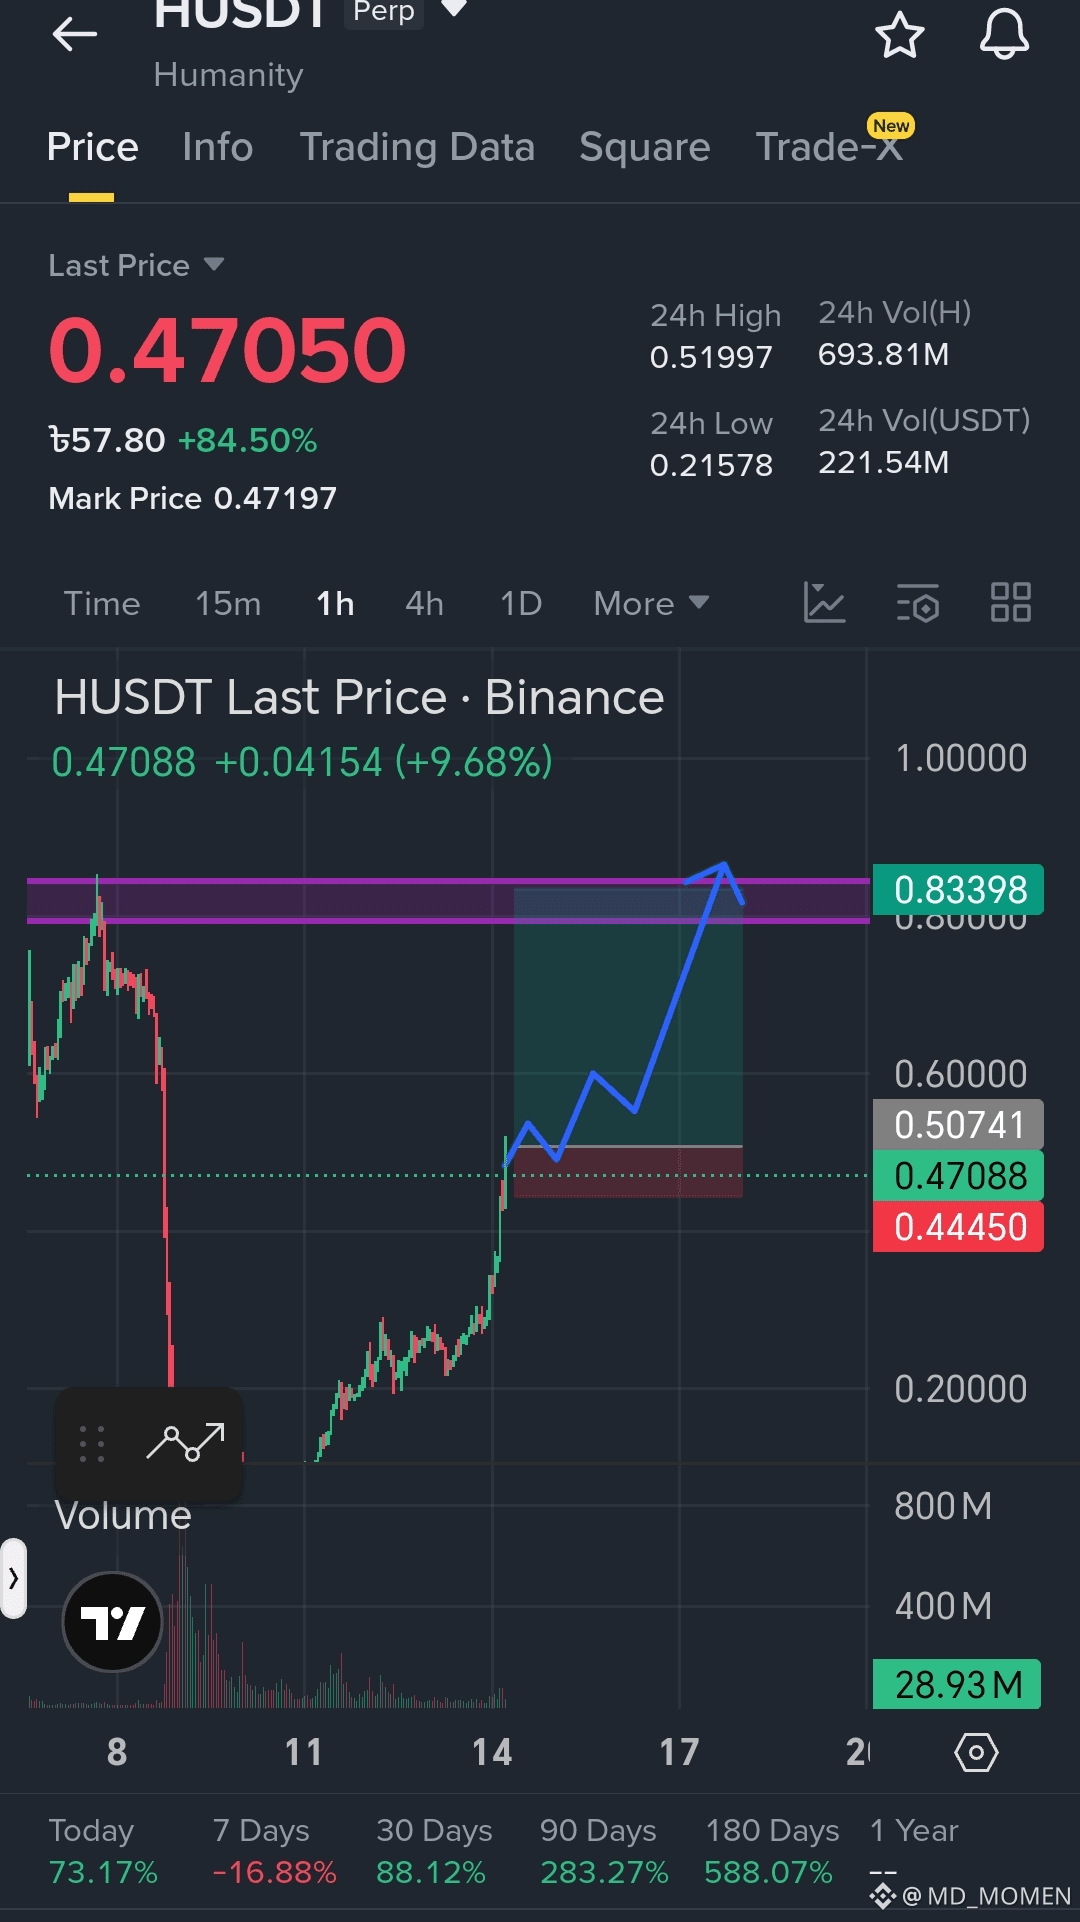
Task: Tap the date 11 on time axis
Action: [304, 1752]
